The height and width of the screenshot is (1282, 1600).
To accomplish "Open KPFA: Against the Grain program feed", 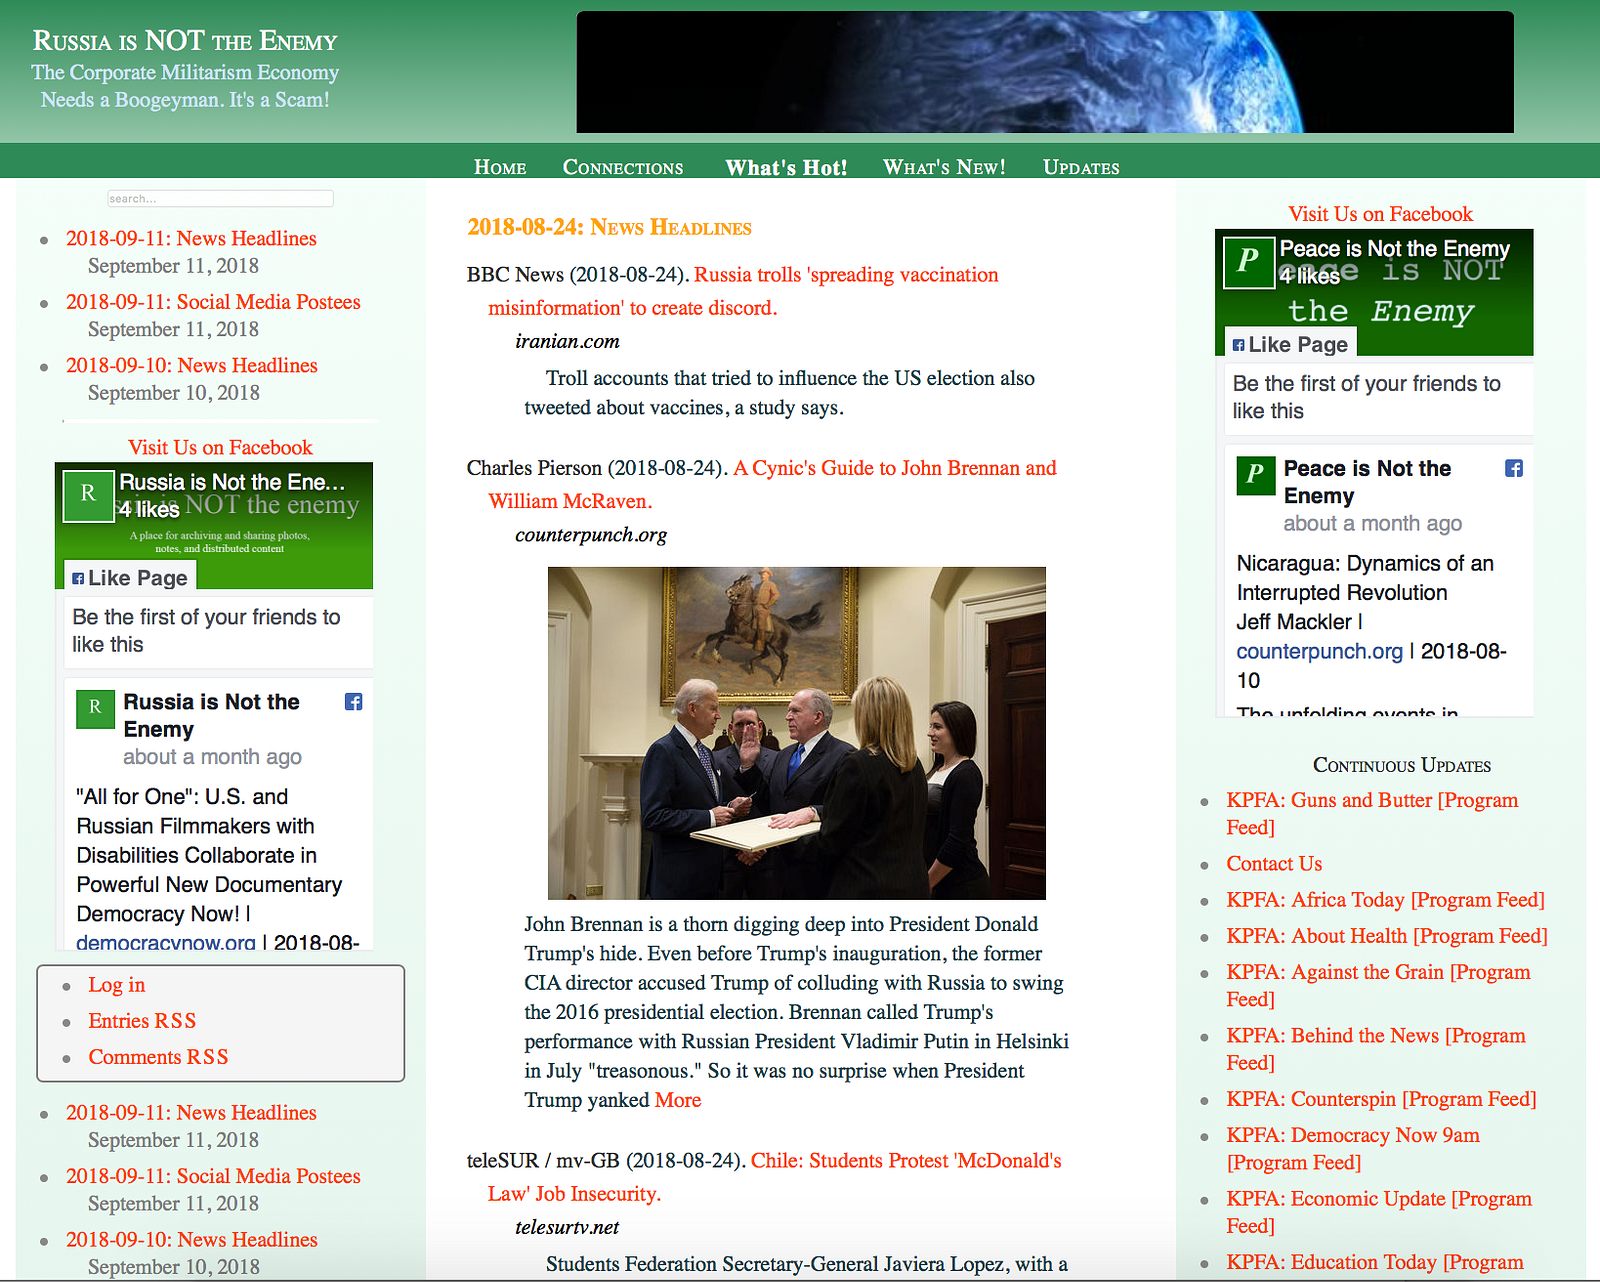I will click(x=1378, y=986).
